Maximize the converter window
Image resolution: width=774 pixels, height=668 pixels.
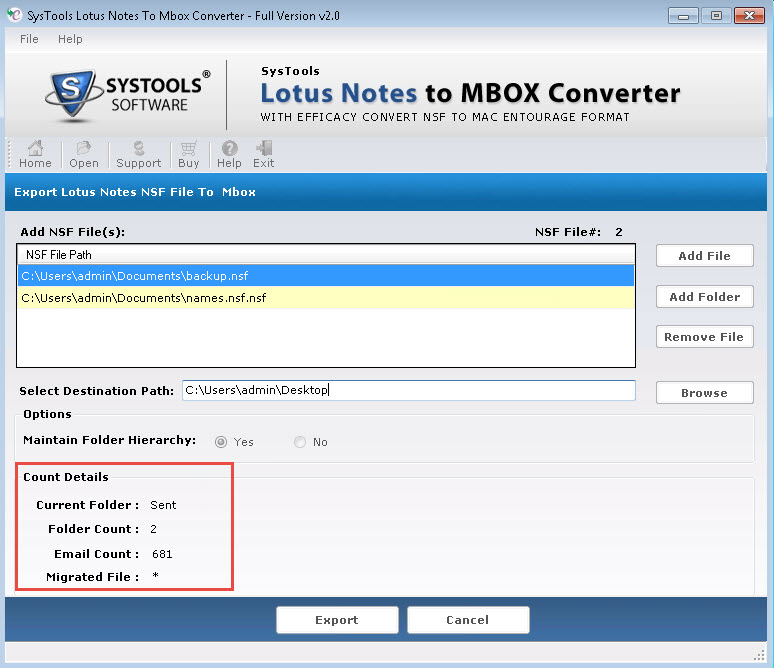[x=716, y=16]
